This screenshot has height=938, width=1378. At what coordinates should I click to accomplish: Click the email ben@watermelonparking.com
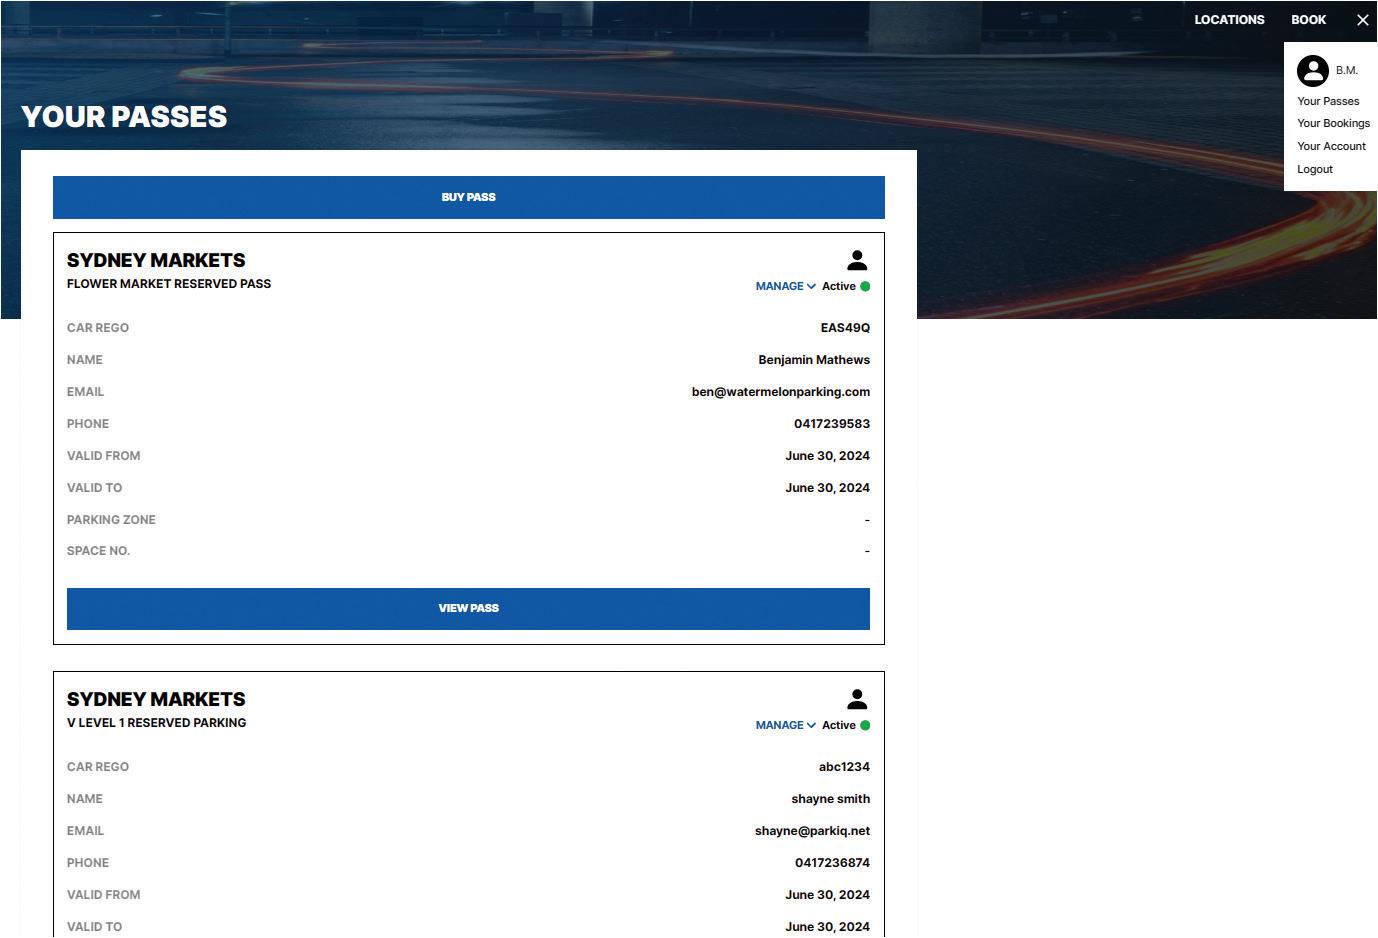pyautogui.click(x=781, y=392)
